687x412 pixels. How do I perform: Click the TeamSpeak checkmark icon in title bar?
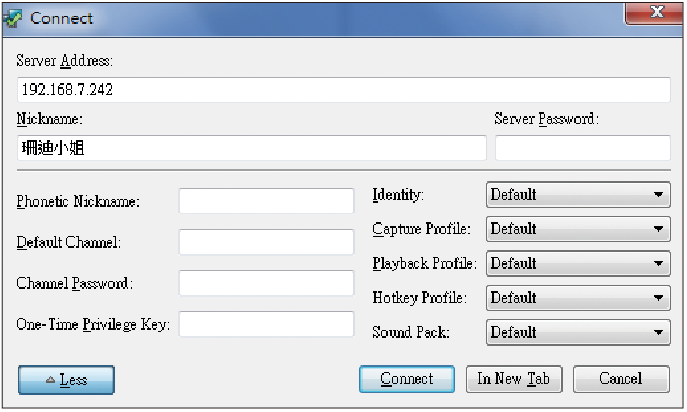(x=12, y=18)
